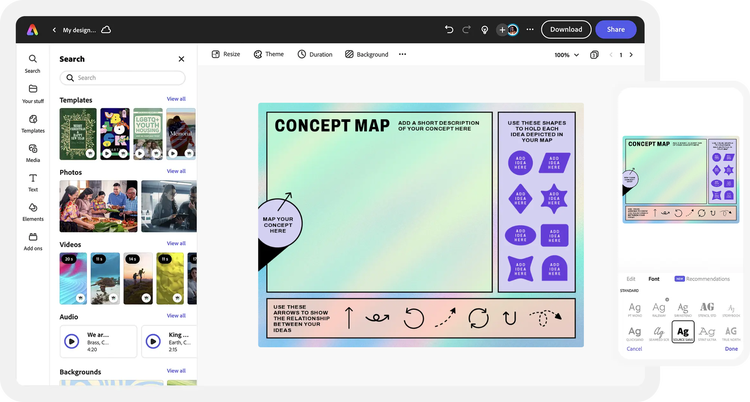
Task: Click the Resize tool in the toolbar
Action: point(226,54)
